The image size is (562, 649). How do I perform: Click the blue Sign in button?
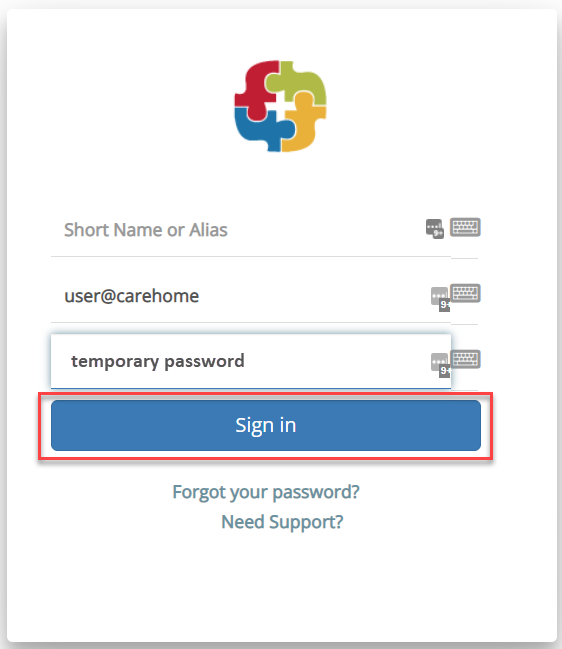[x=266, y=425]
